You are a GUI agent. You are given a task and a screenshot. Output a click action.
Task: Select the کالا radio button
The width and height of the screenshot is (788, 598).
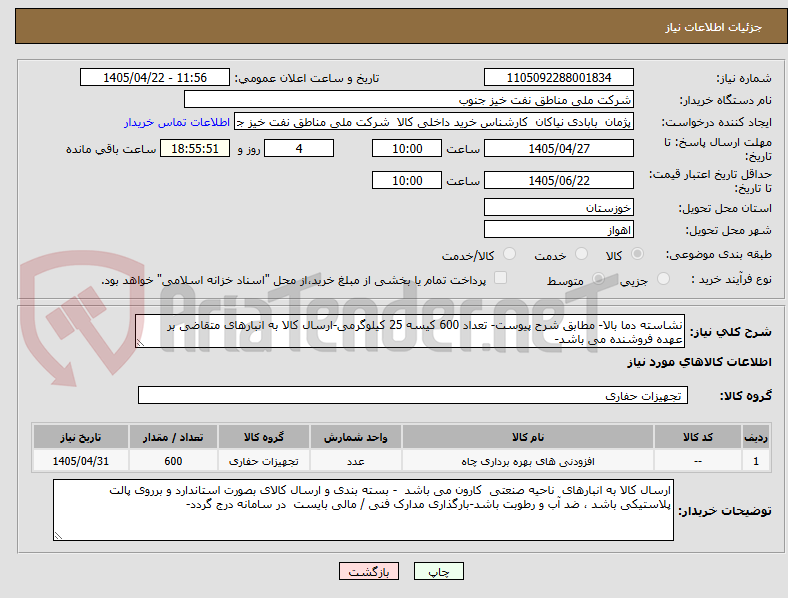[x=637, y=254]
